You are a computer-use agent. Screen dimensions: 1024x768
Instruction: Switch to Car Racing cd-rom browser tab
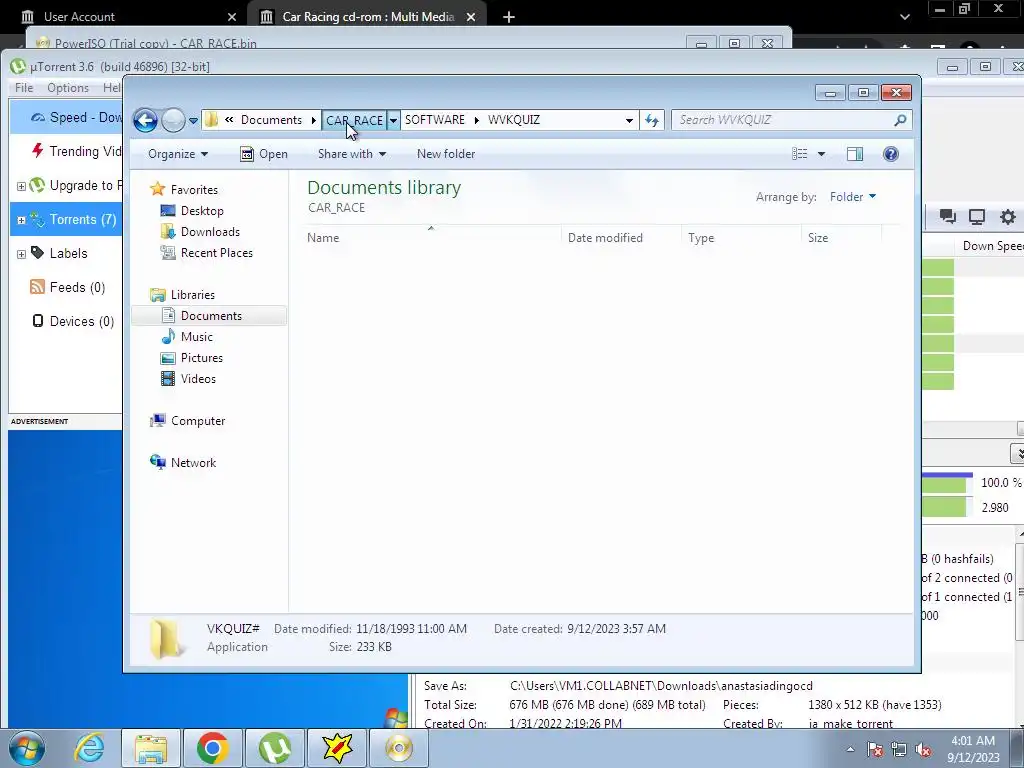[367, 16]
